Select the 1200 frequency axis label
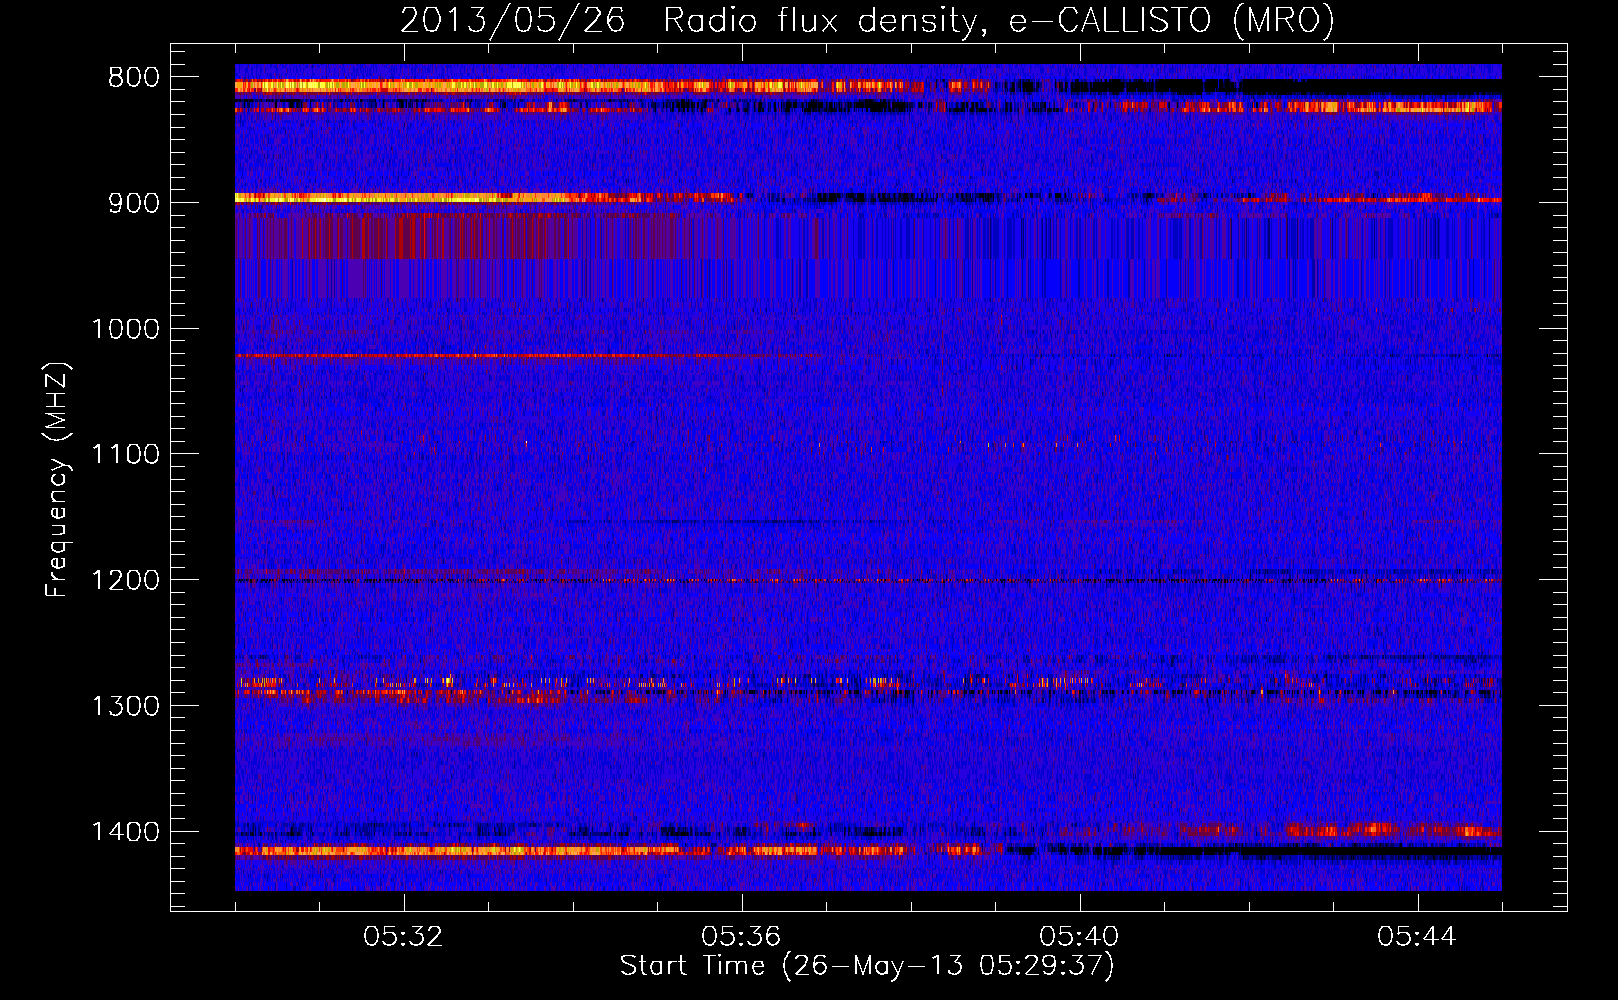This screenshot has height=1000, width=1618. [125, 581]
